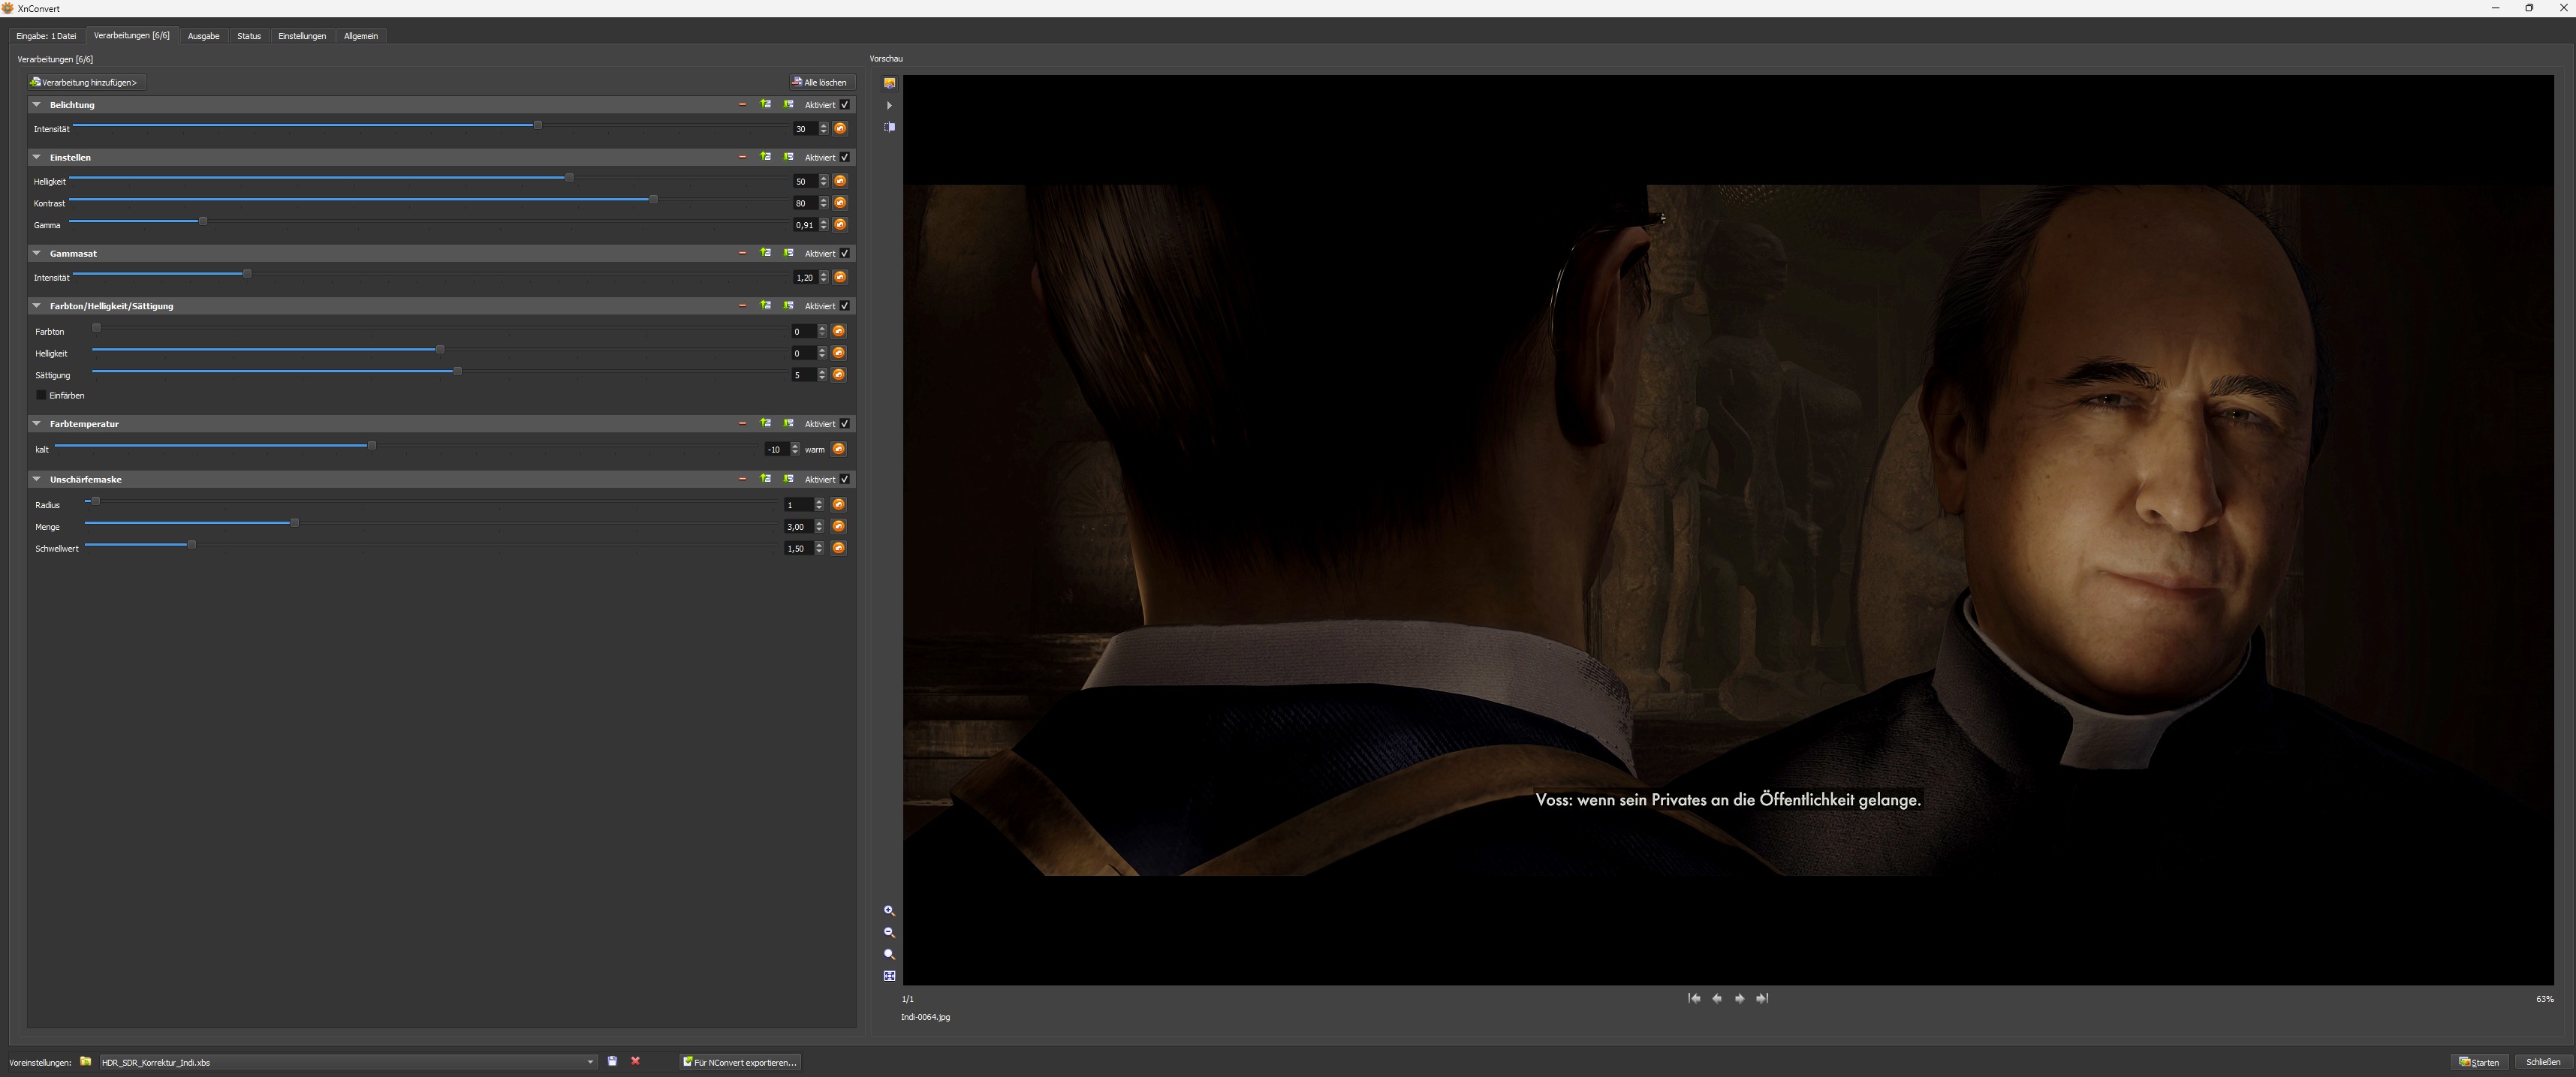
Task: Switch to the Allgemein tab
Action: click(x=361, y=36)
